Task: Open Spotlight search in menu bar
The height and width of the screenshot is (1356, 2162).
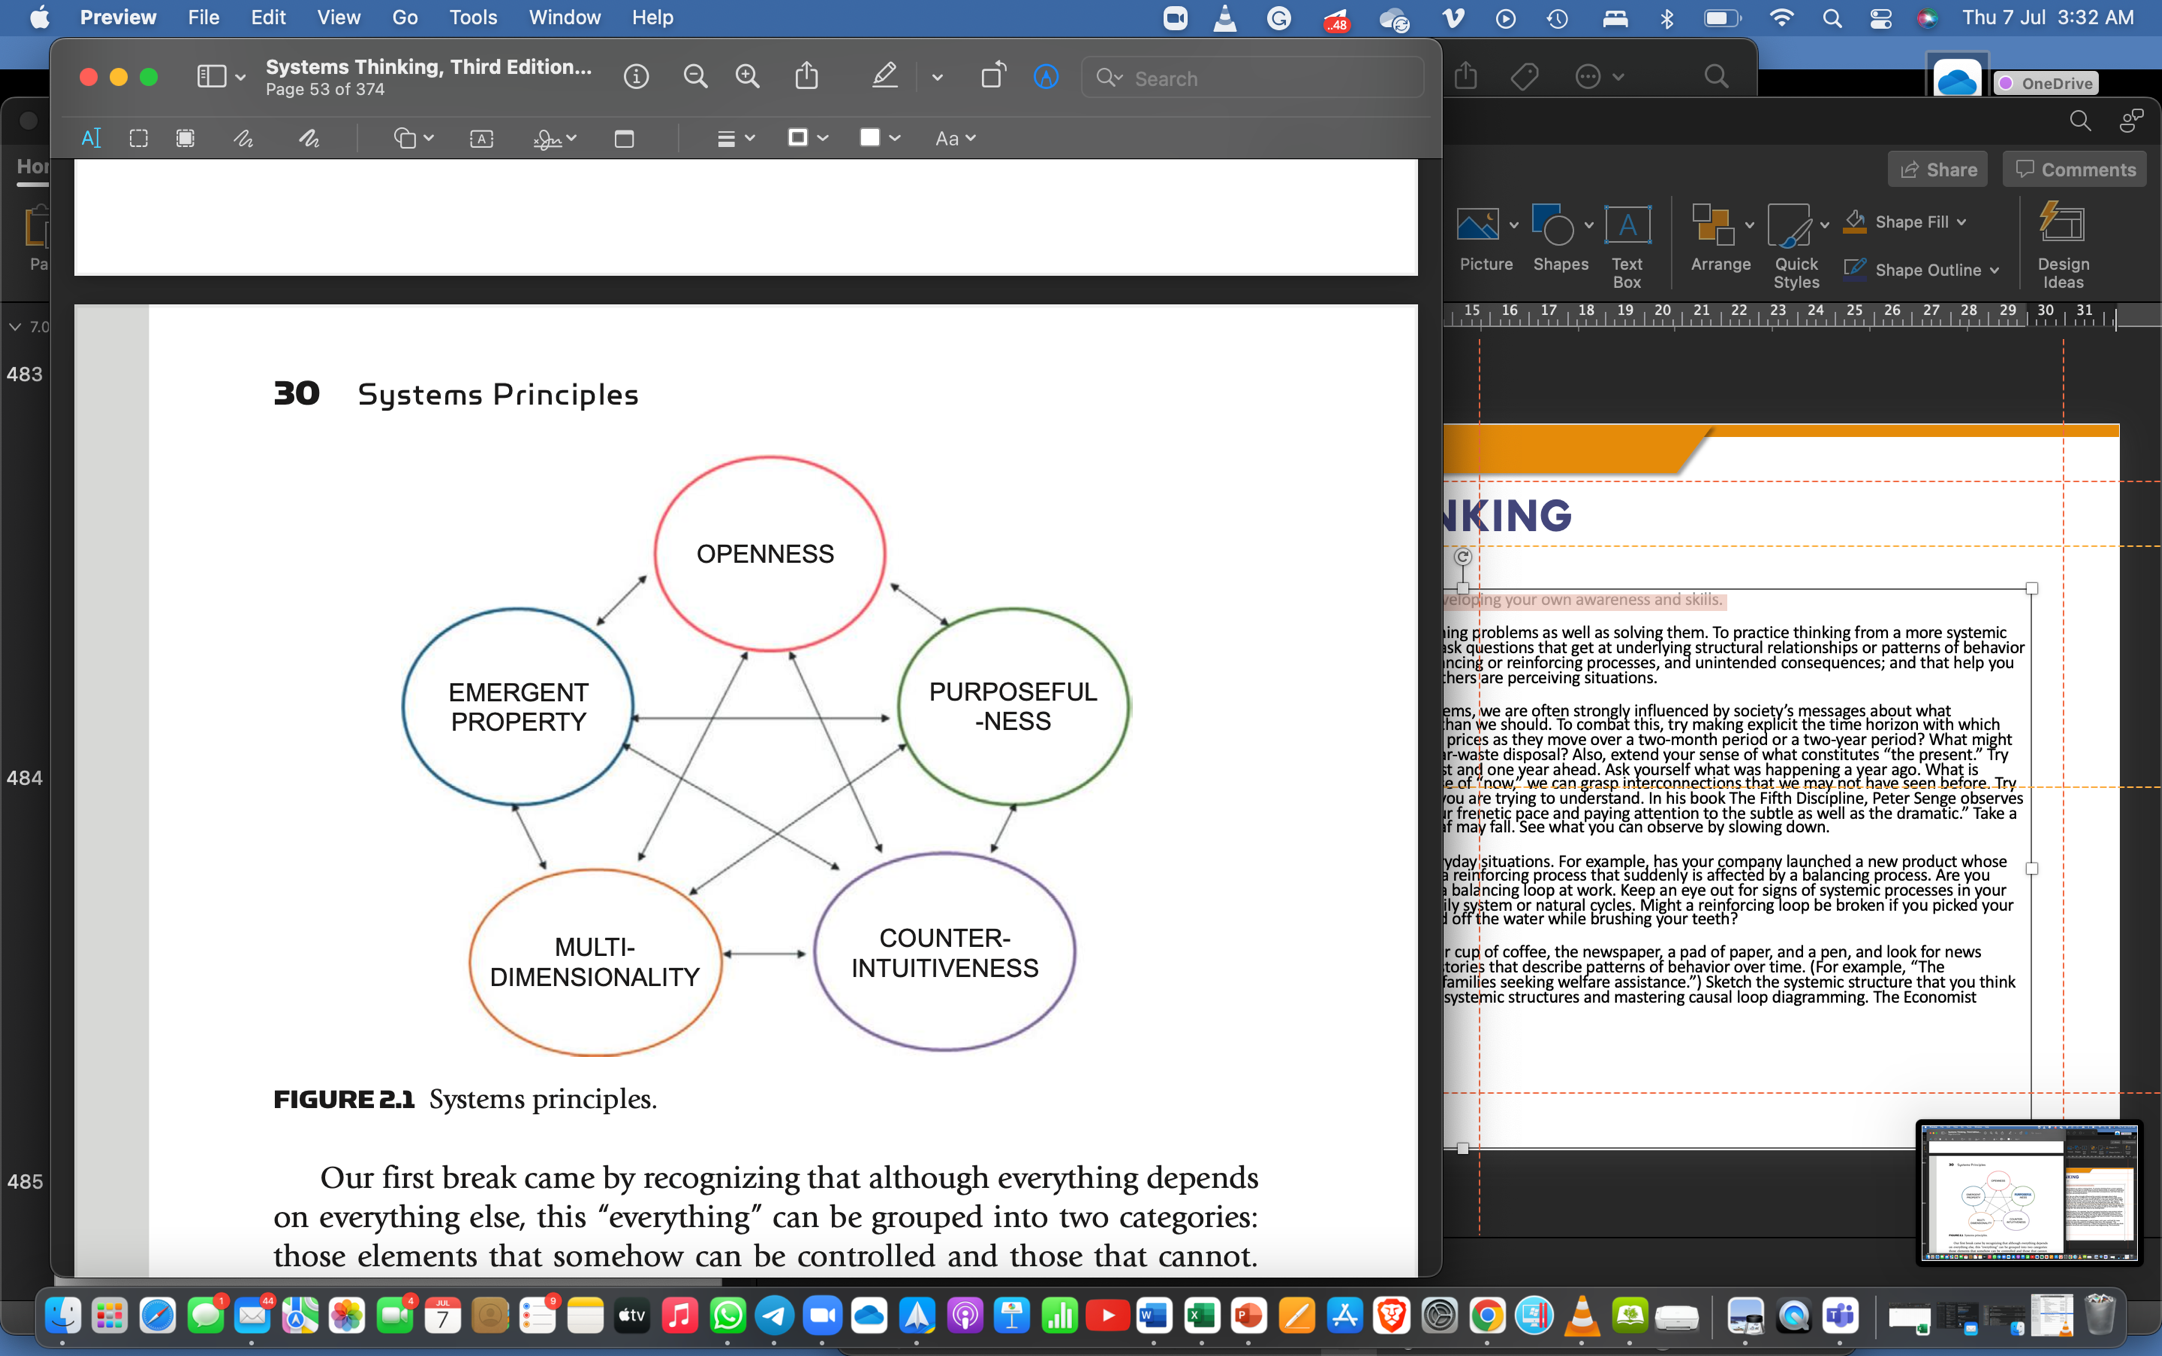Action: tap(1831, 18)
